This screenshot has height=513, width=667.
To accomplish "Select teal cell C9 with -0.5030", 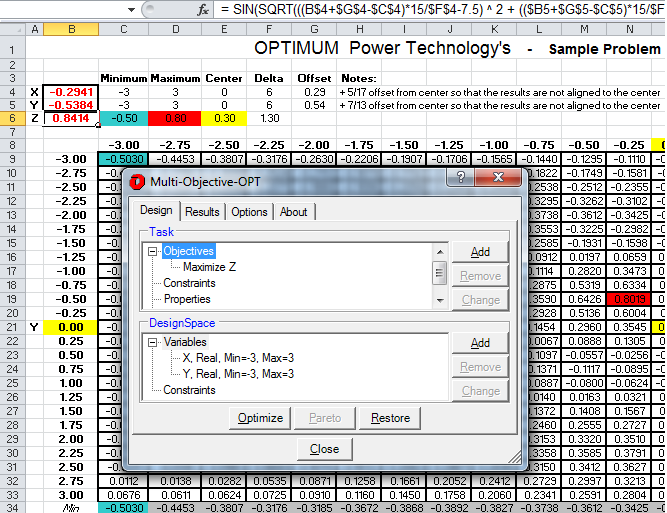I will pyautogui.click(x=124, y=159).
